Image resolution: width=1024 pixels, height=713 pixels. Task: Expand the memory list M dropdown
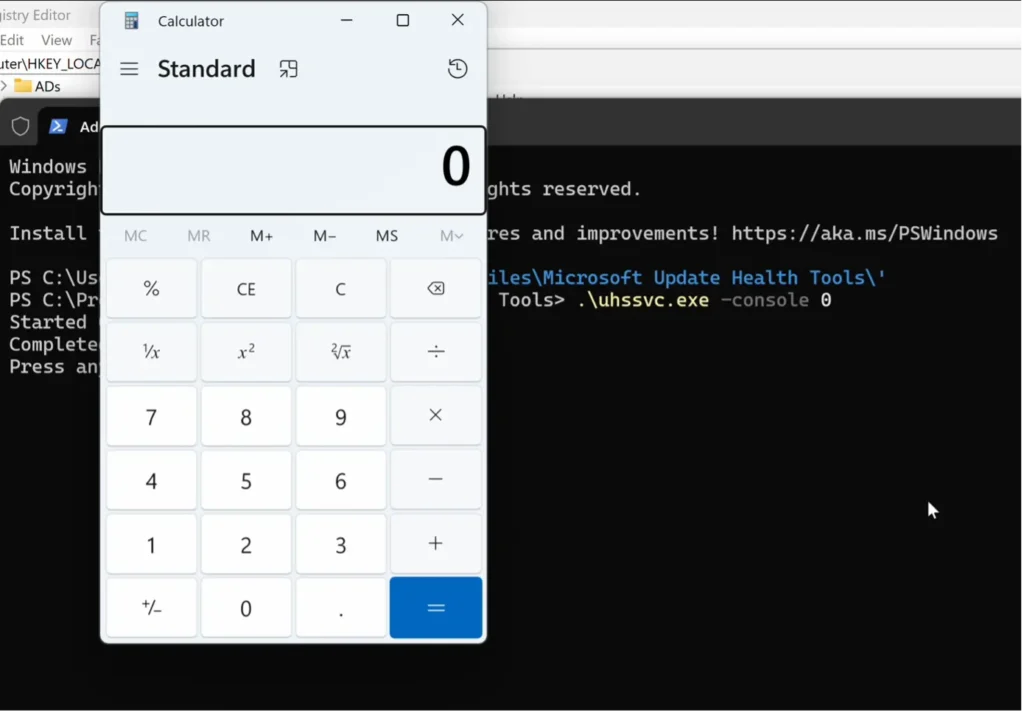[x=451, y=236]
